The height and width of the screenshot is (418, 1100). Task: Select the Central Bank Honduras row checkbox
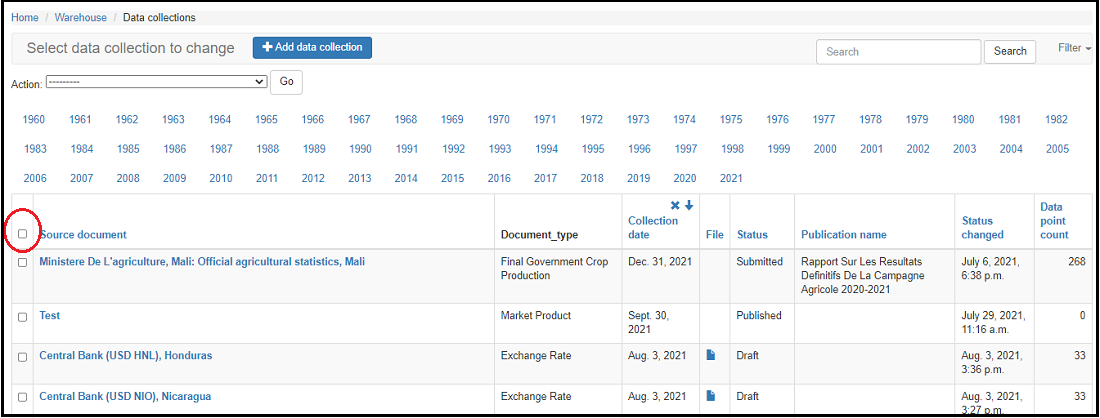(x=23, y=356)
